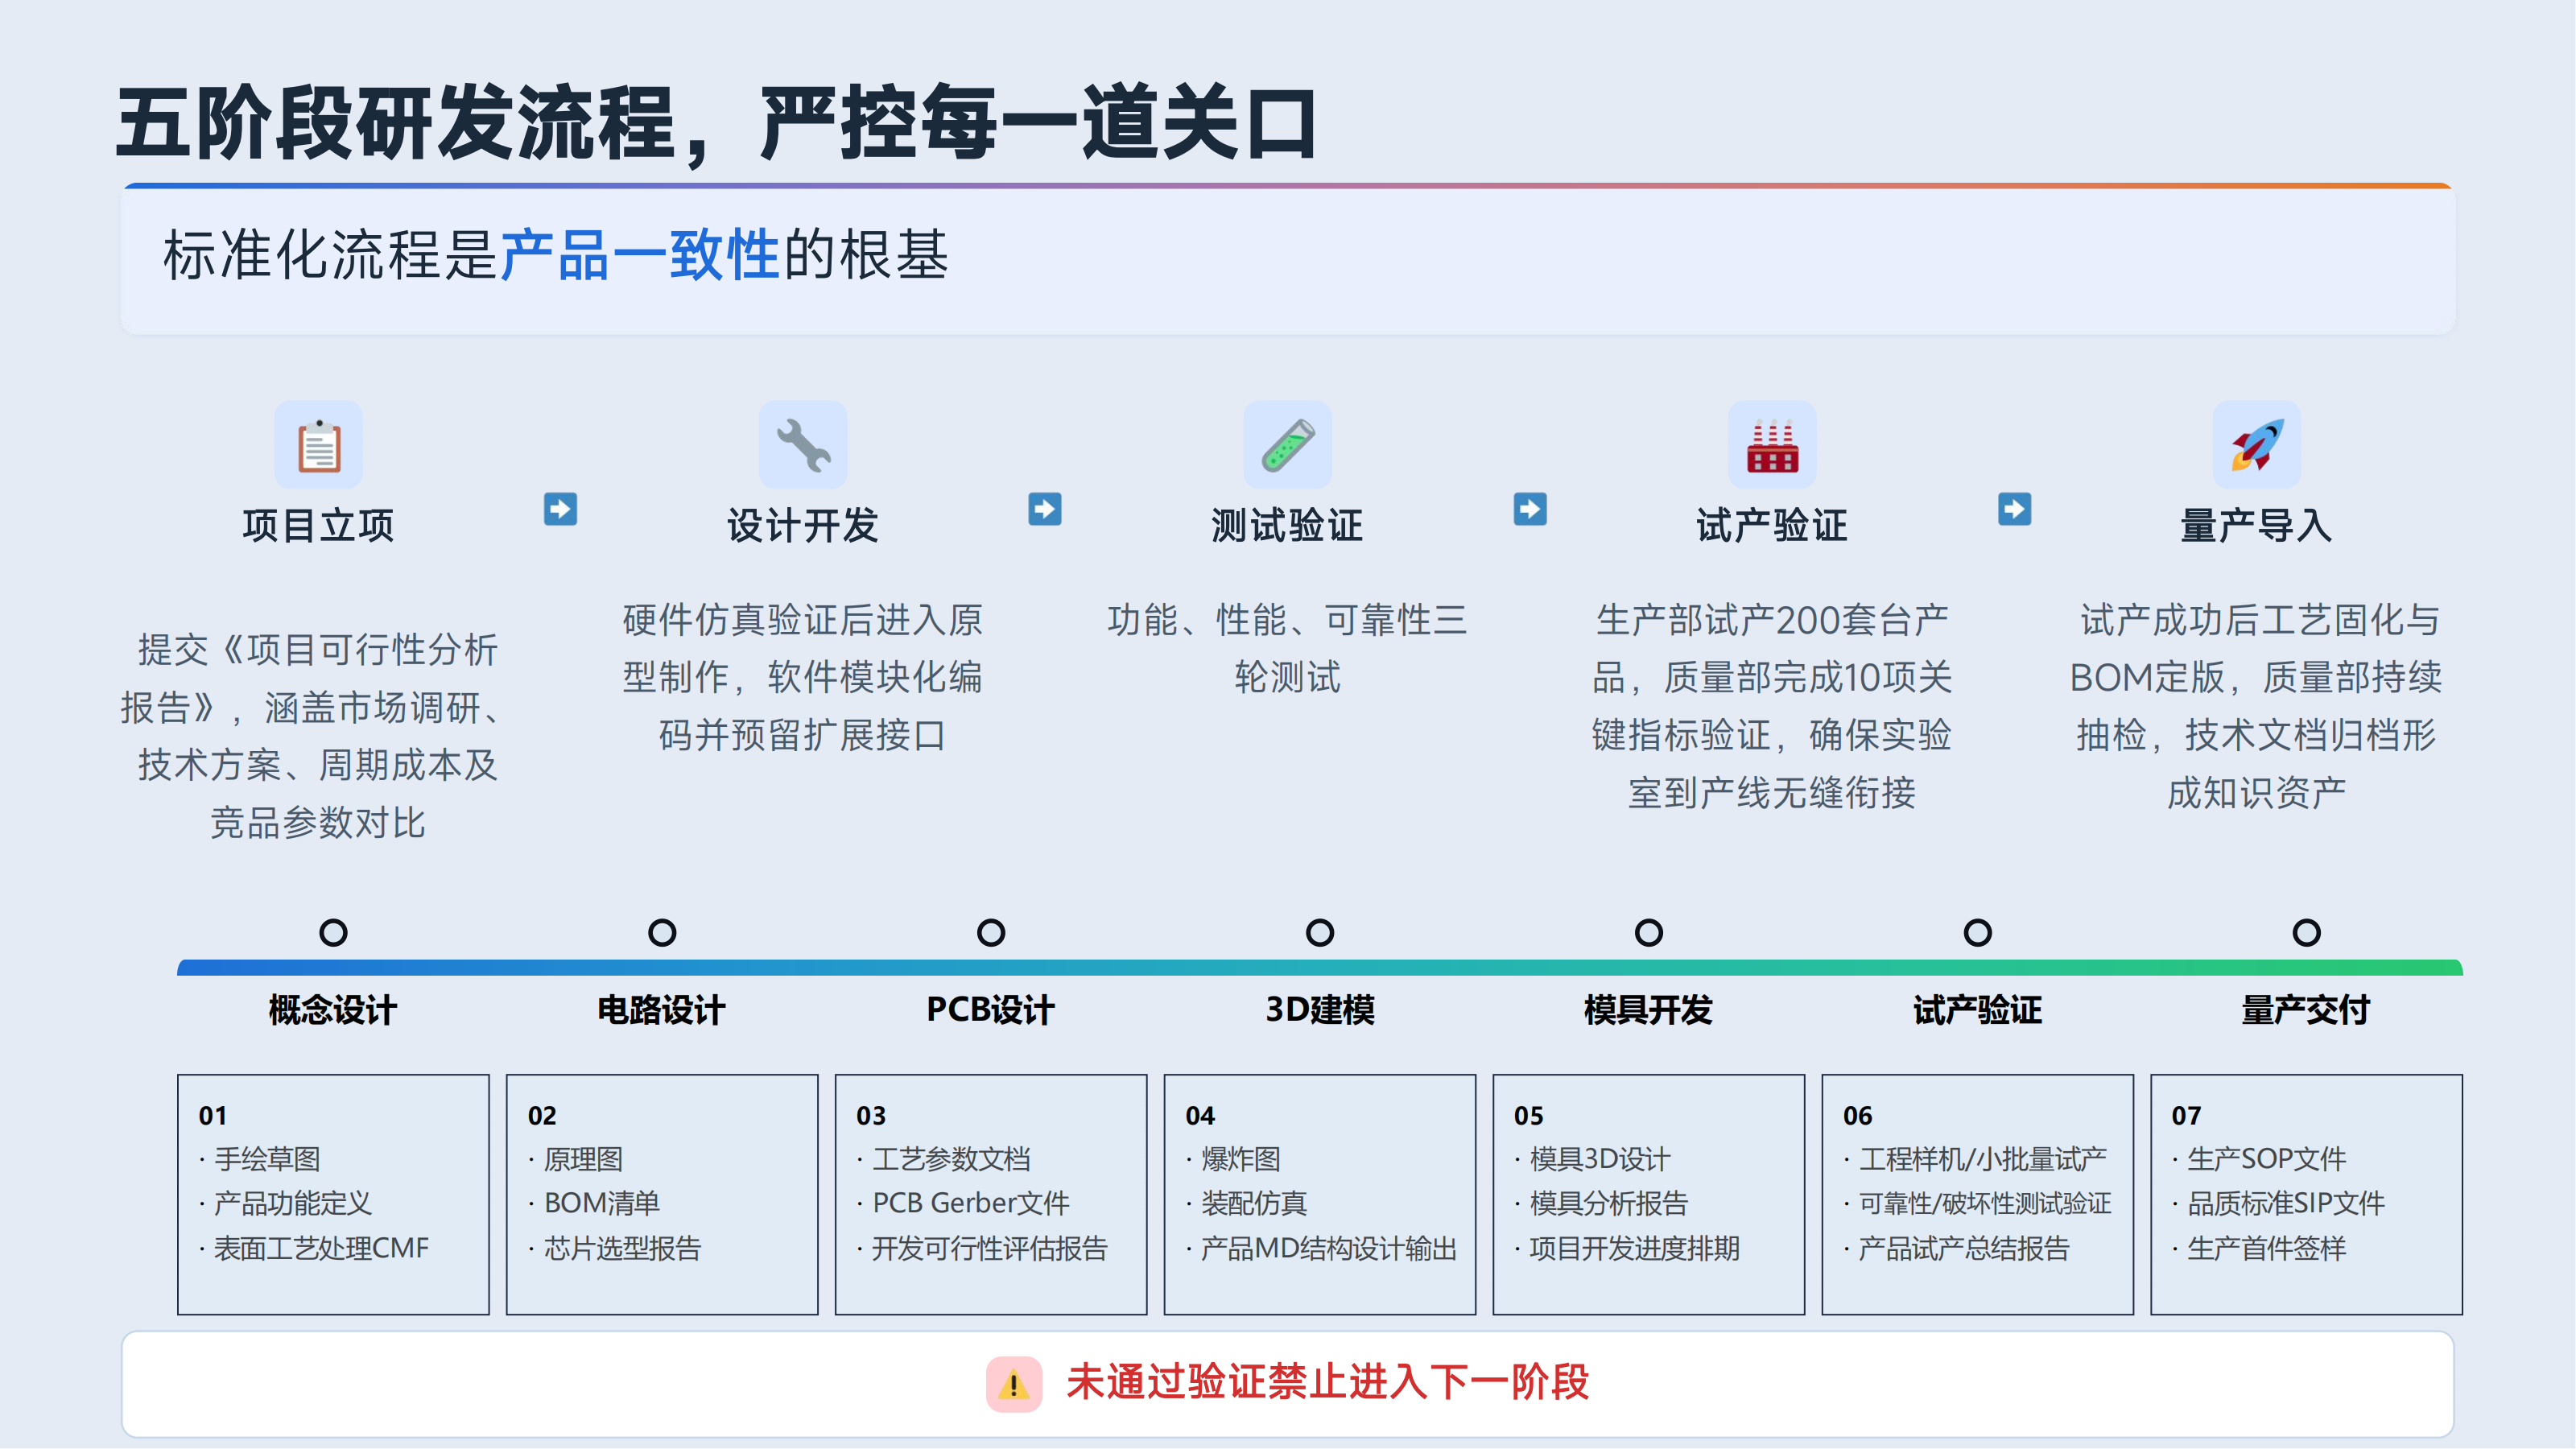
Task: Click the wrench icon above 设计开发
Action: (x=802, y=445)
